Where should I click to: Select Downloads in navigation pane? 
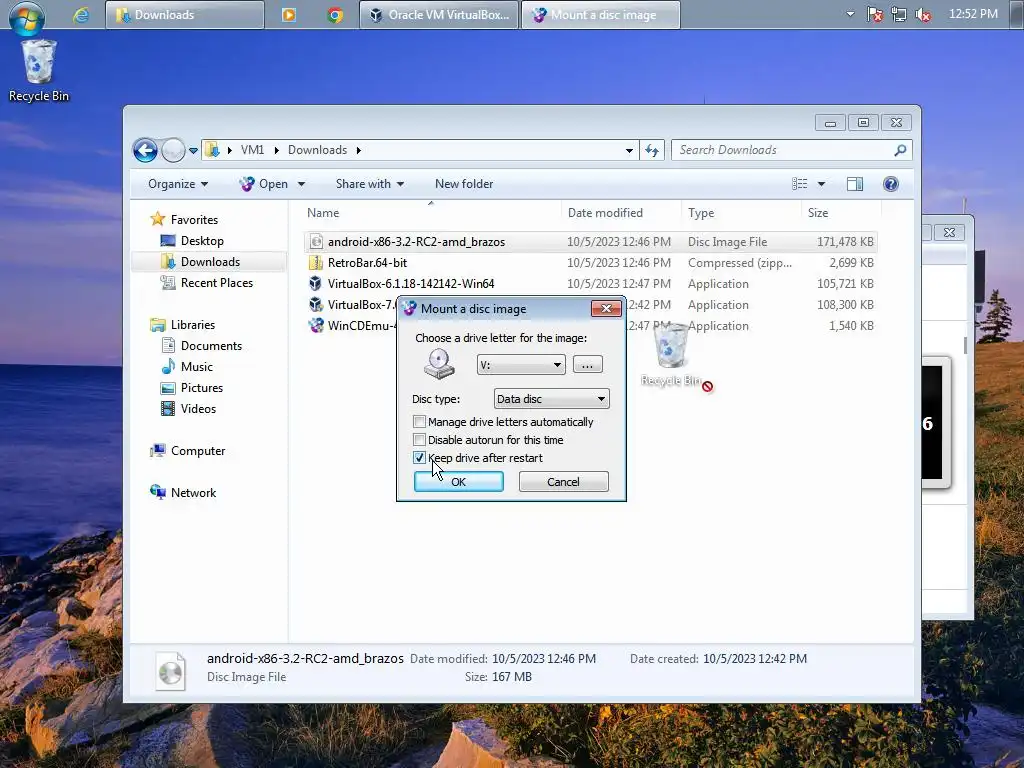[x=210, y=262]
